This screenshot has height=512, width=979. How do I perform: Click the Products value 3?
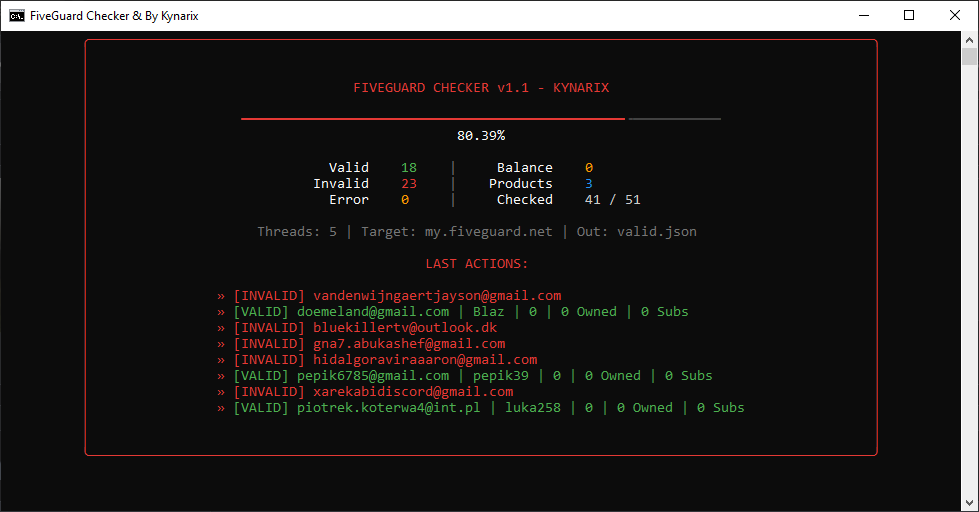pyautogui.click(x=589, y=184)
